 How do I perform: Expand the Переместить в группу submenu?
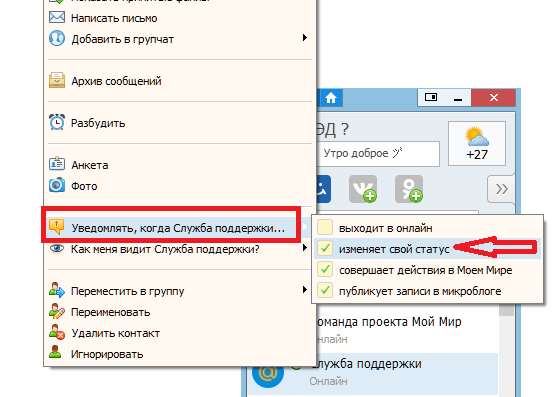pyautogui.click(x=304, y=290)
